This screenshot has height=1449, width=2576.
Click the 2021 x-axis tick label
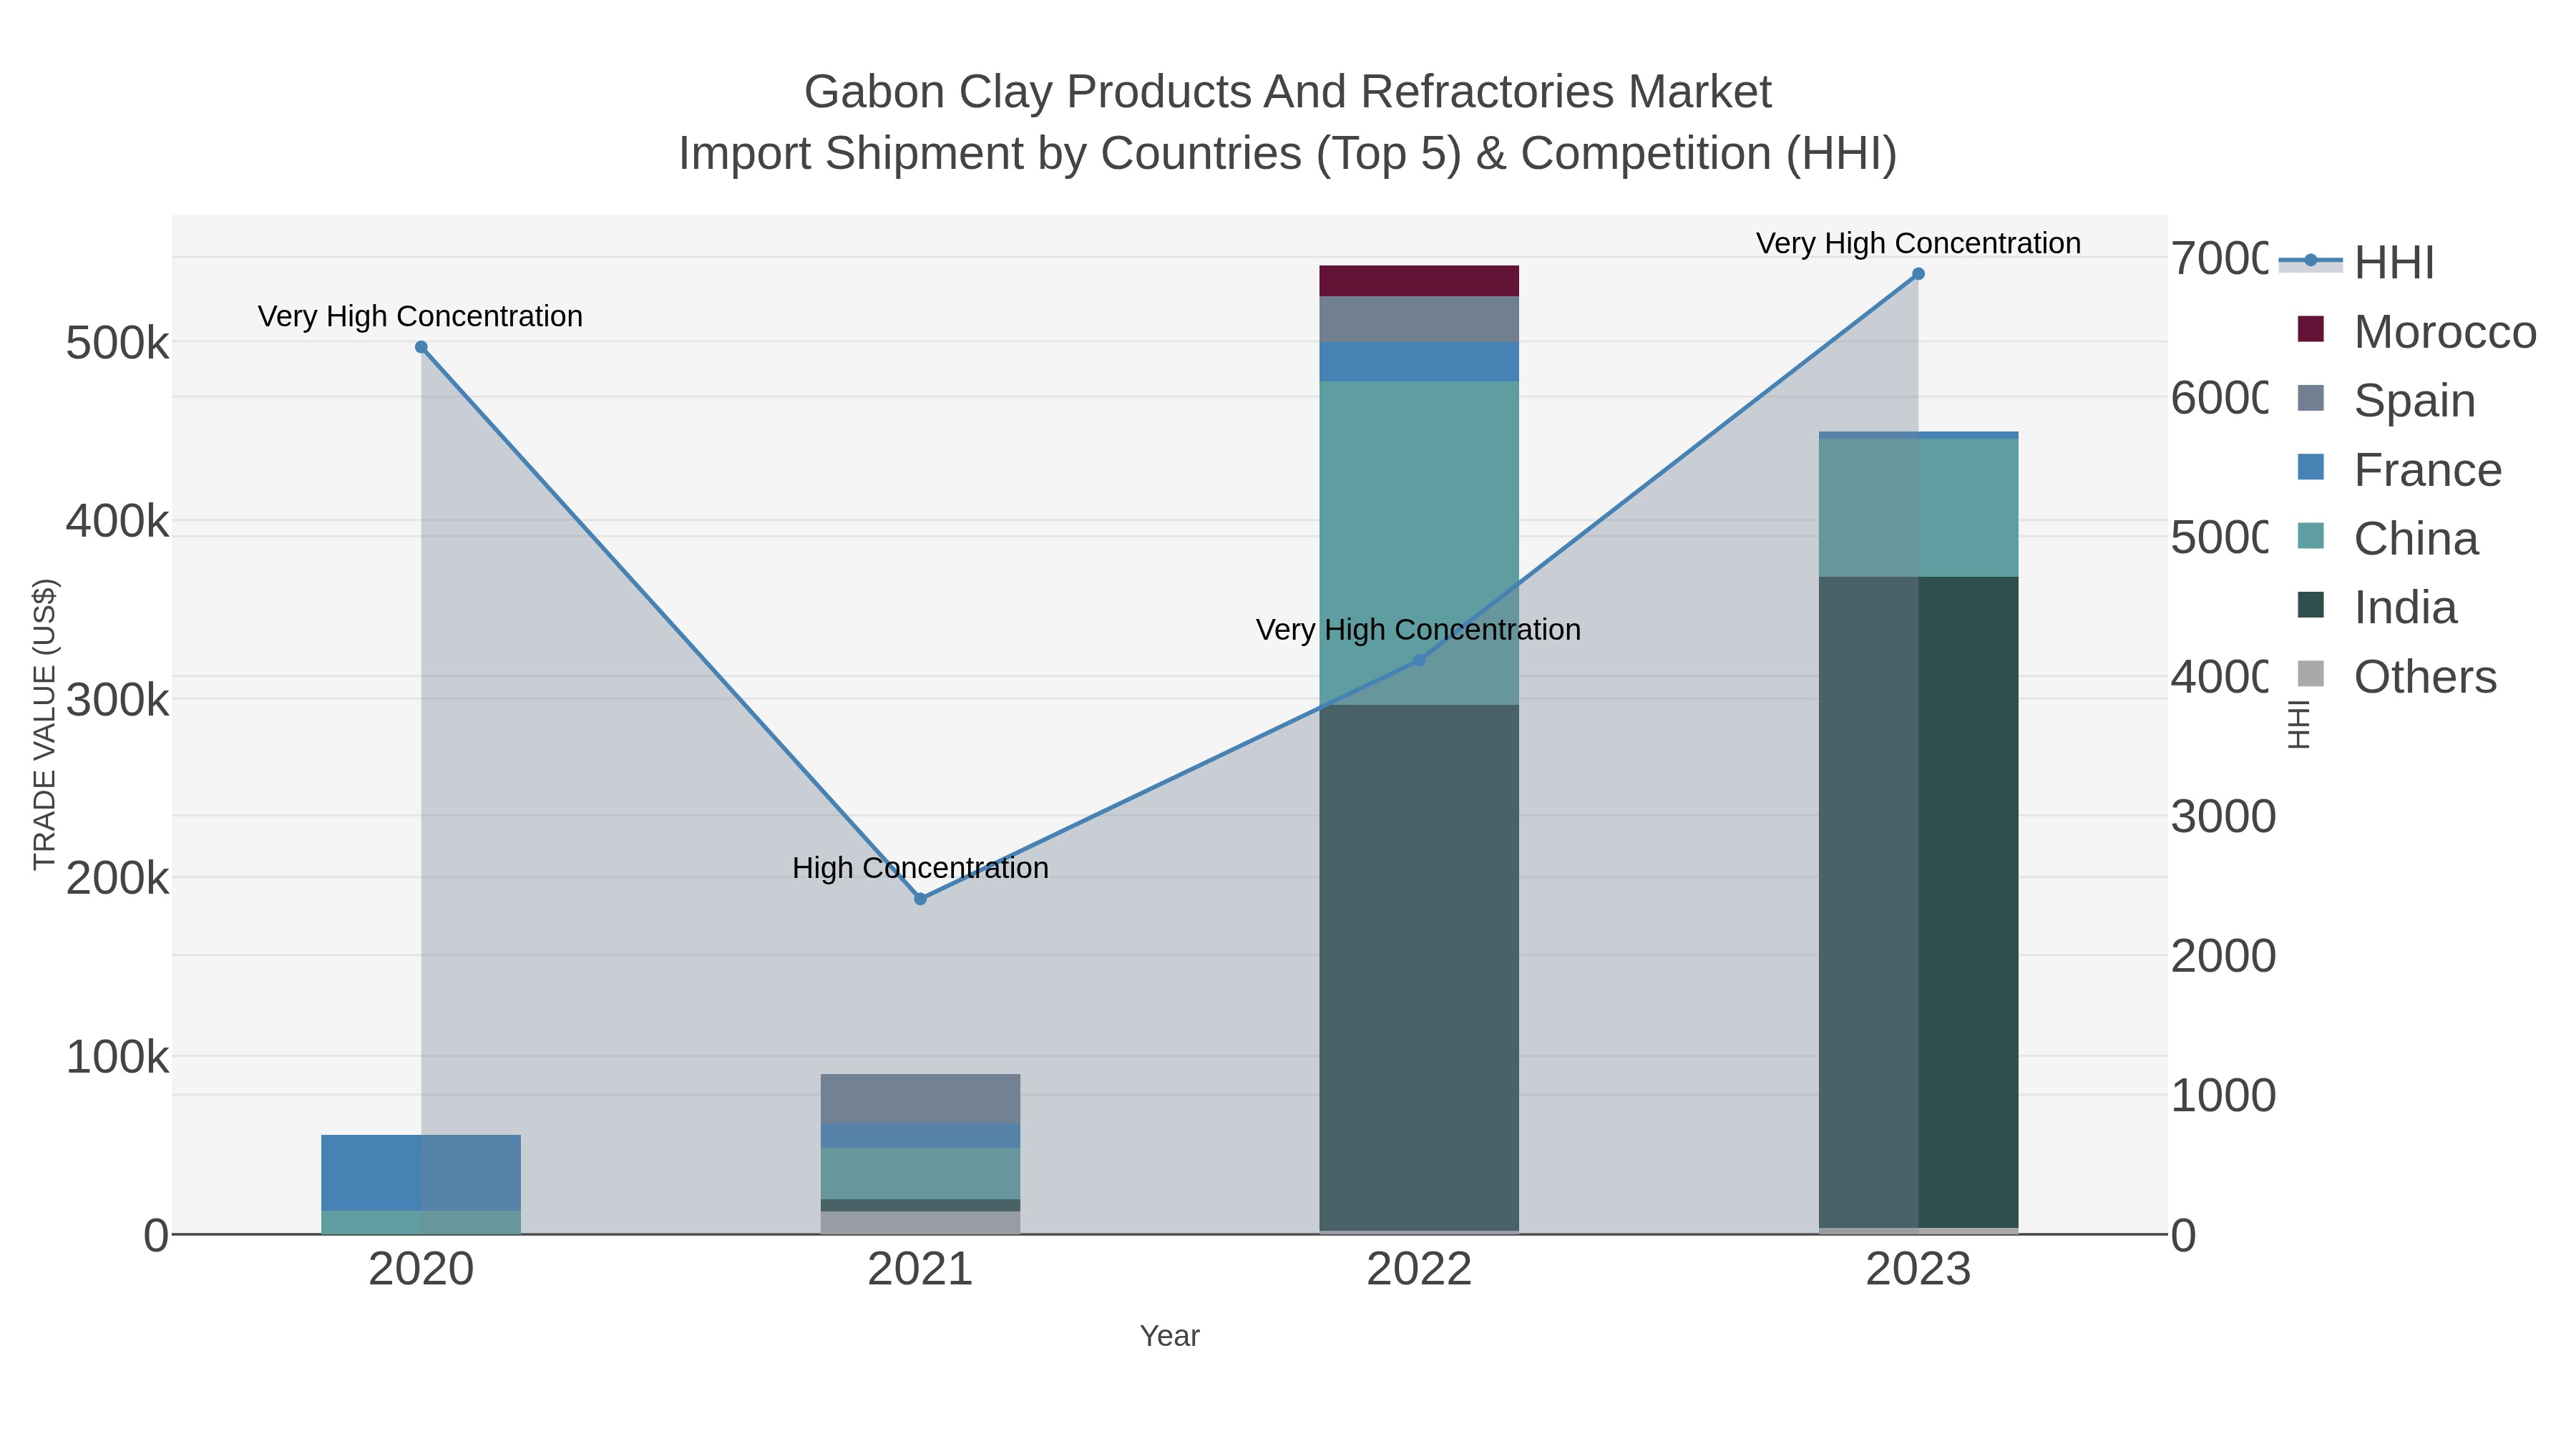coord(920,1269)
